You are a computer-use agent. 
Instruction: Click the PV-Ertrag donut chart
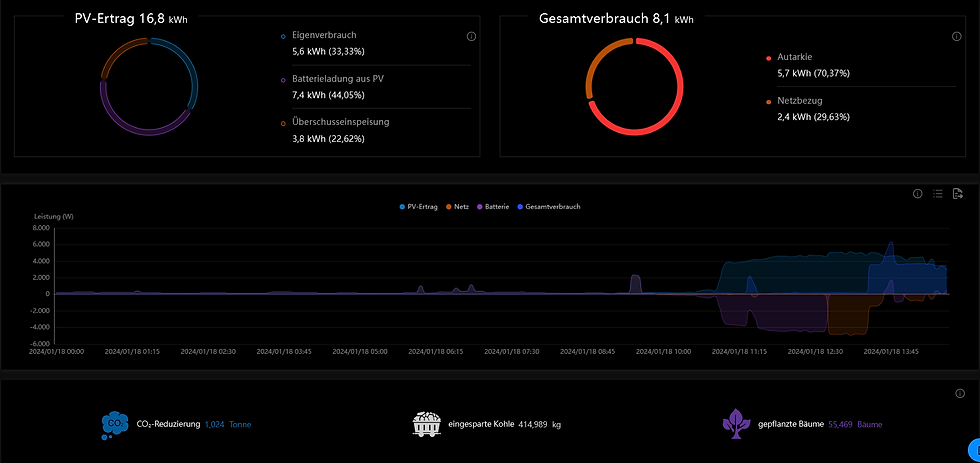[149, 86]
